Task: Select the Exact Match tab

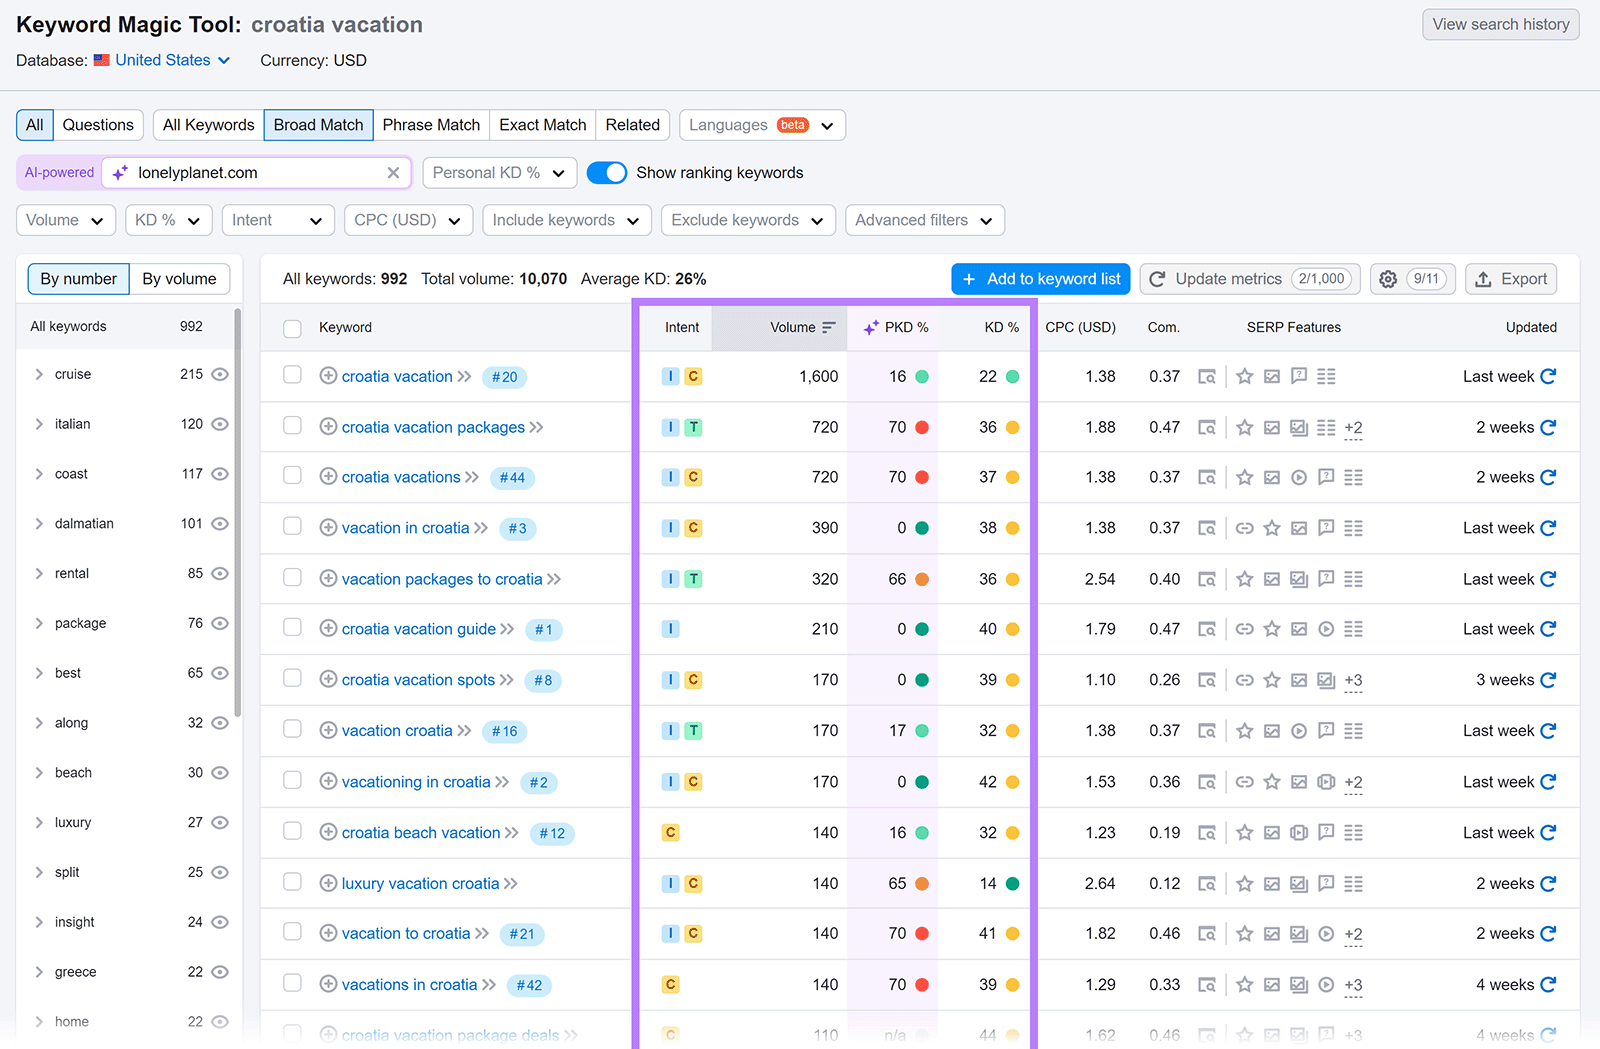Action: pyautogui.click(x=541, y=125)
